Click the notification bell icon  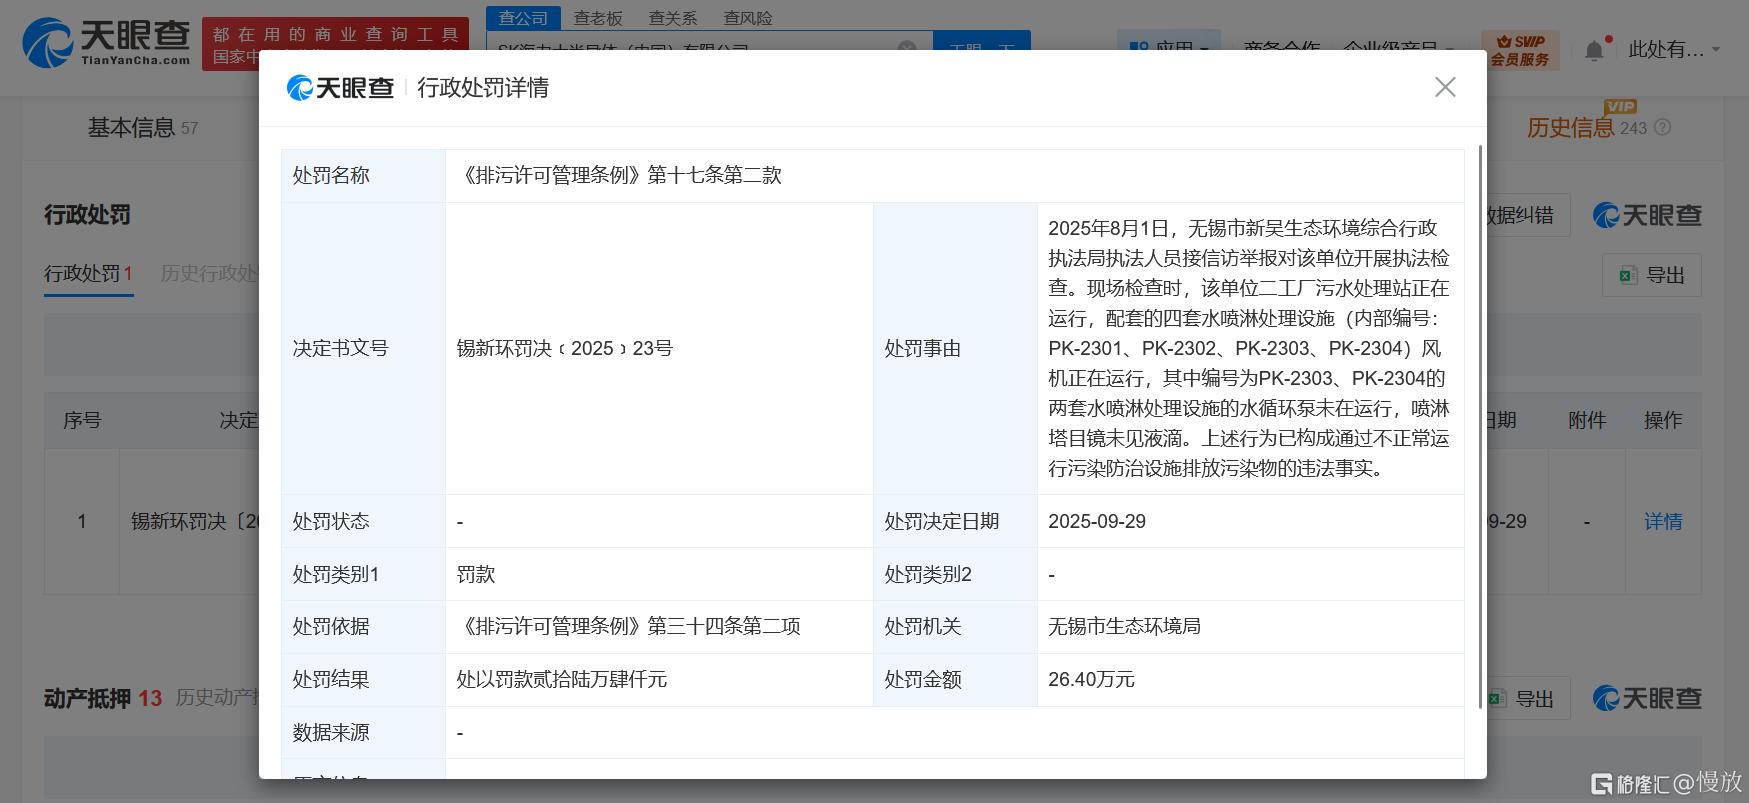(1594, 49)
